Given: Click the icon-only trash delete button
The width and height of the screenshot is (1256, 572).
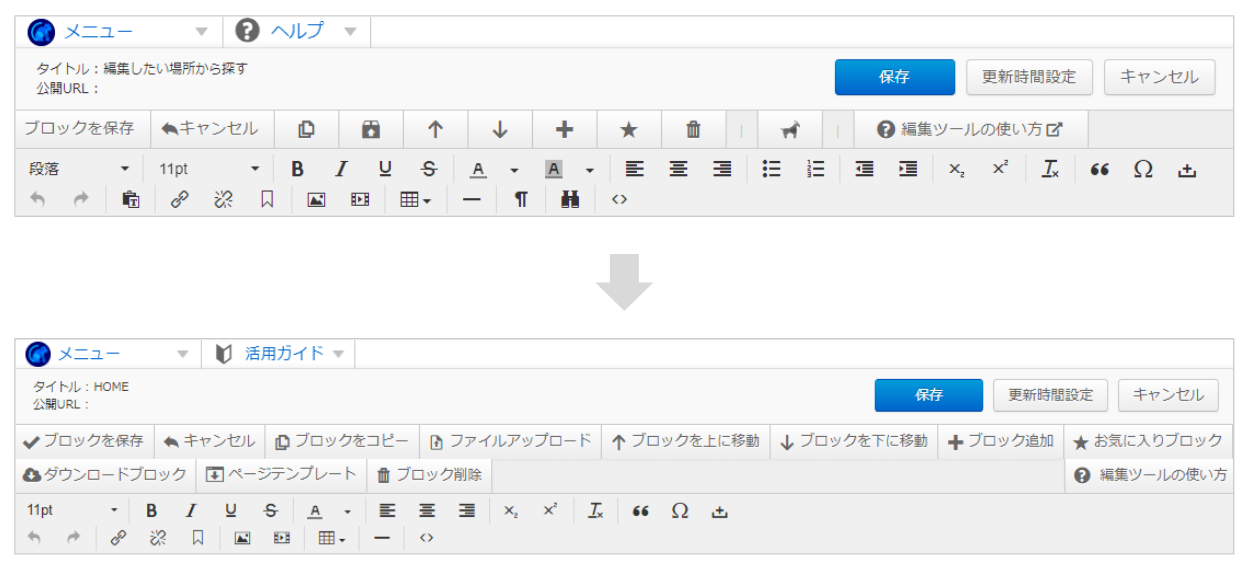Looking at the screenshot, I should 693,129.
